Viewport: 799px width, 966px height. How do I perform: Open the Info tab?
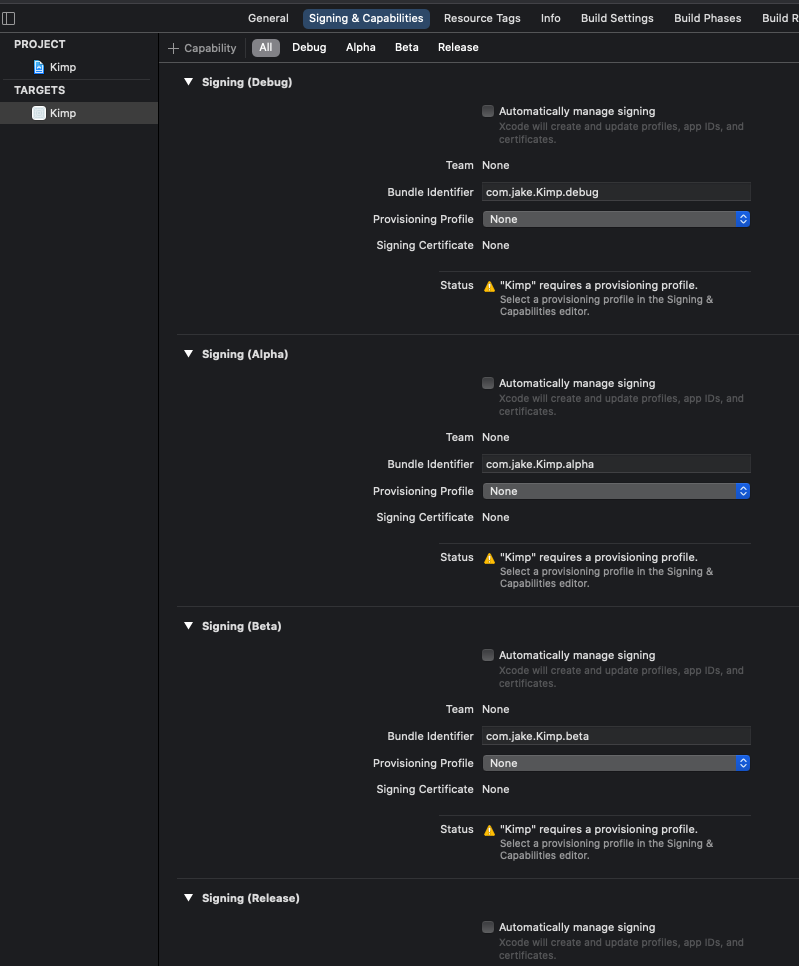(x=551, y=18)
